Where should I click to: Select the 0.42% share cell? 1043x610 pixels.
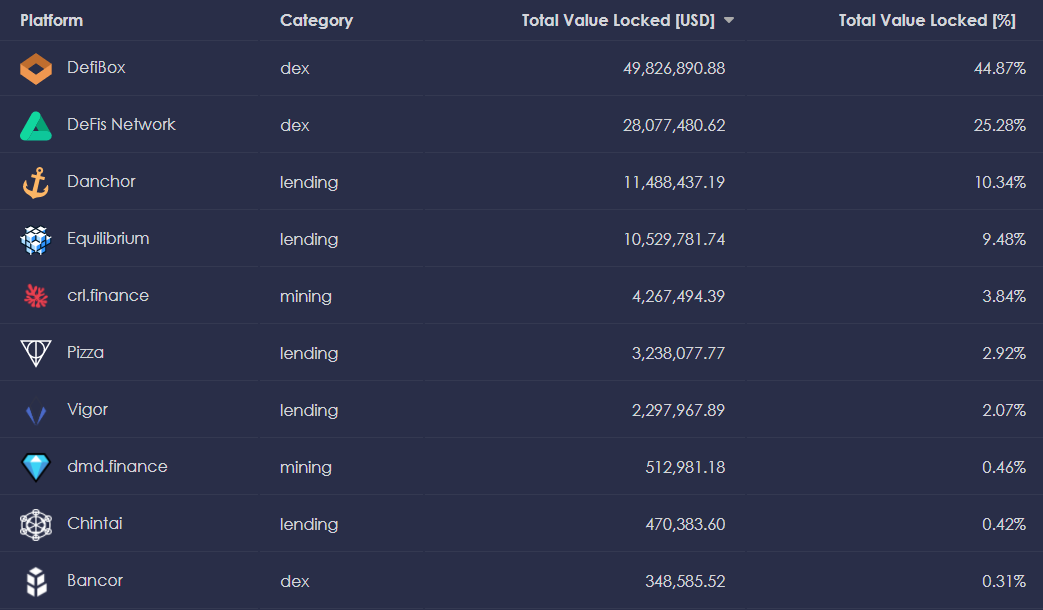(1004, 525)
